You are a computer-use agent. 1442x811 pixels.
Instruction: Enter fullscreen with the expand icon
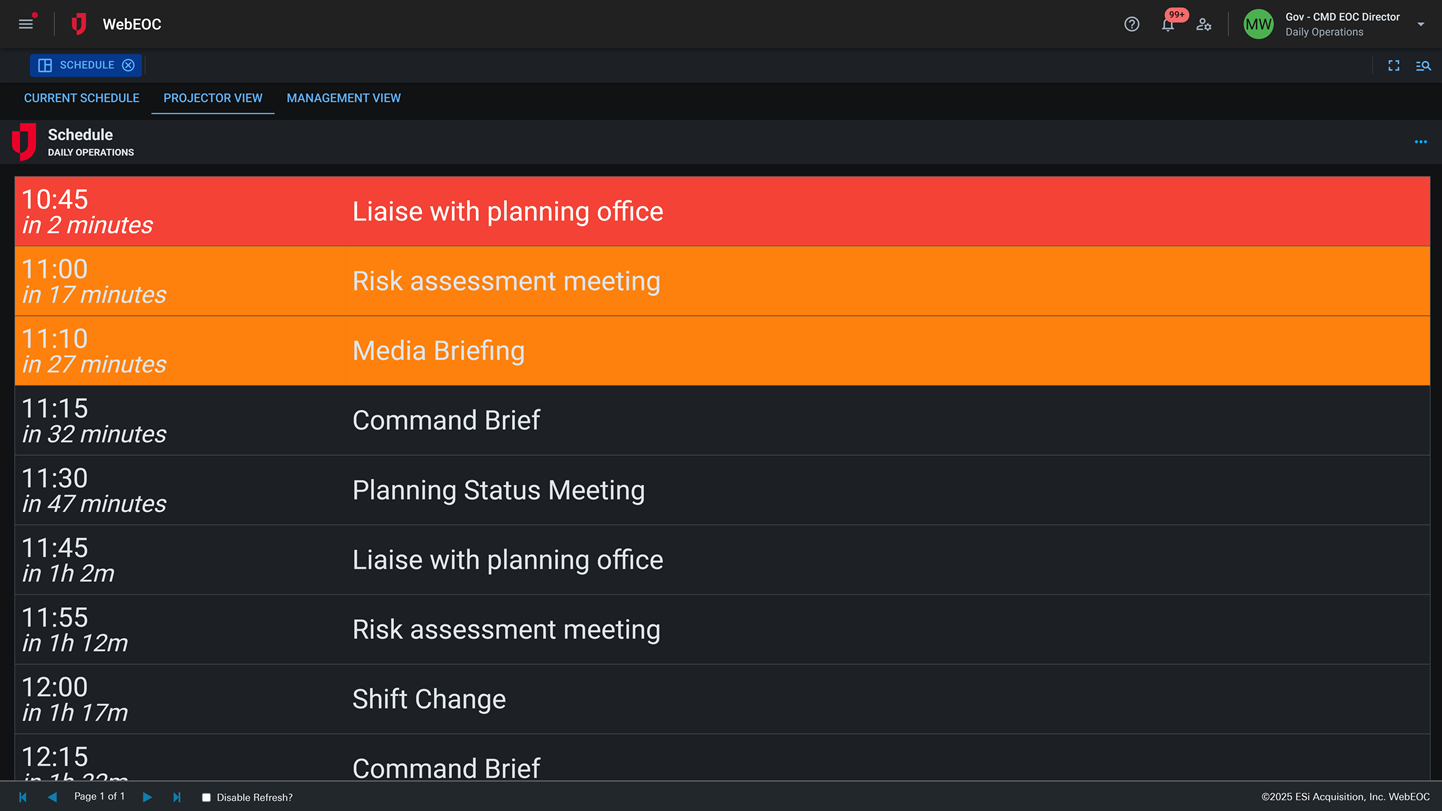[1394, 65]
